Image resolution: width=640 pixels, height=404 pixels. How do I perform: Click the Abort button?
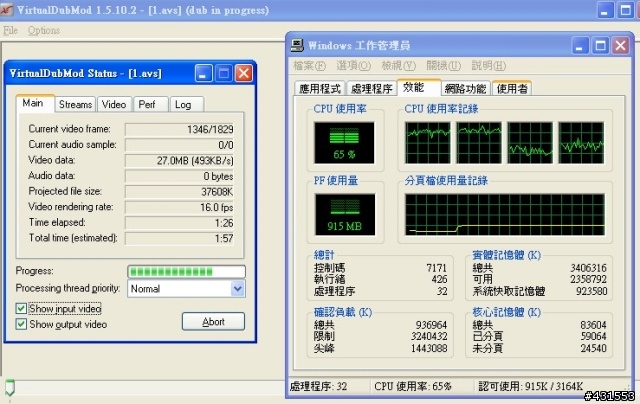coord(213,322)
